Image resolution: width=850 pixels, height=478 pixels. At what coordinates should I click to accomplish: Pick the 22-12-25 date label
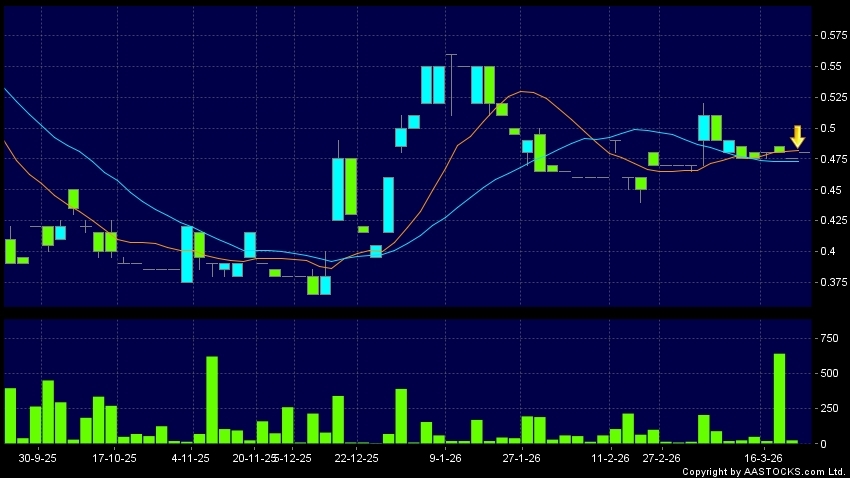click(x=357, y=457)
